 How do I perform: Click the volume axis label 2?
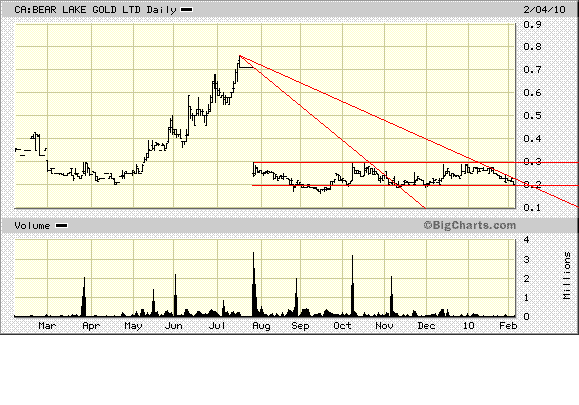527,278
